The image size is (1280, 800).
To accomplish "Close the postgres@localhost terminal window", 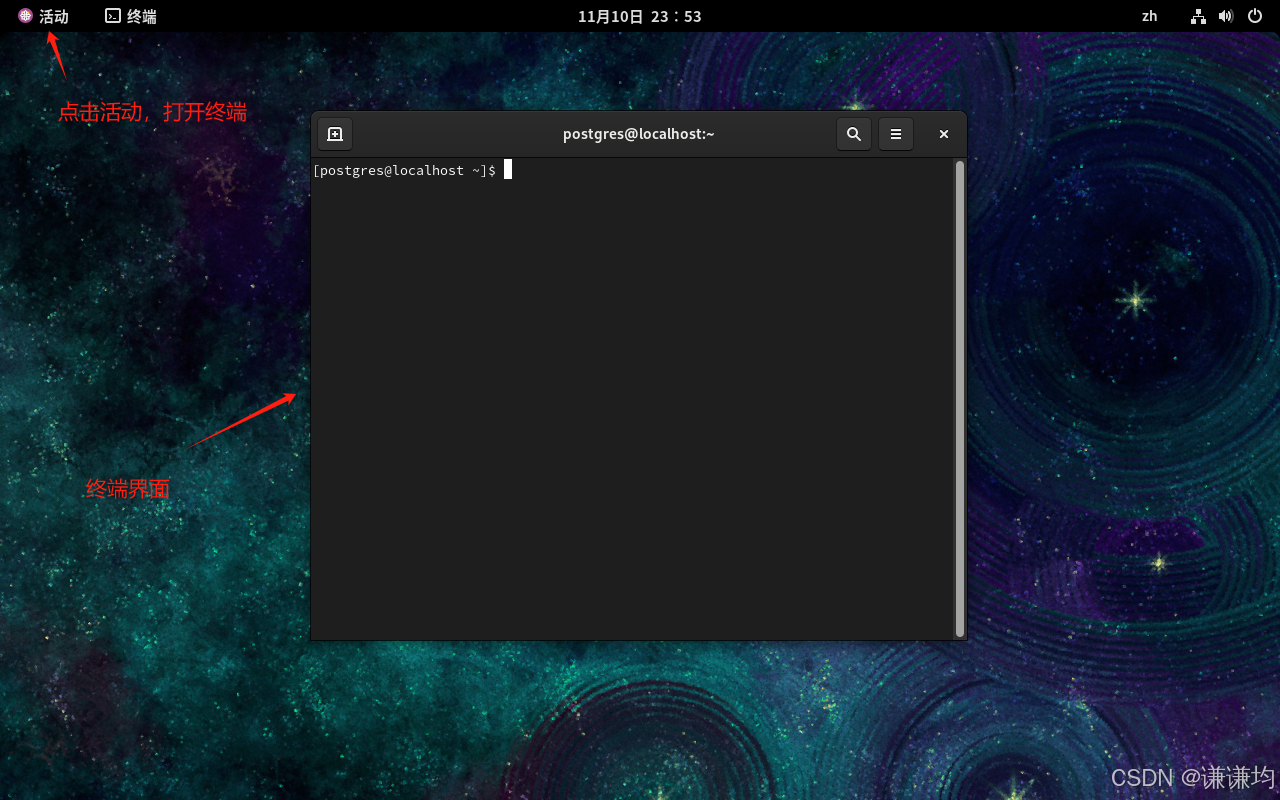I will 943,134.
